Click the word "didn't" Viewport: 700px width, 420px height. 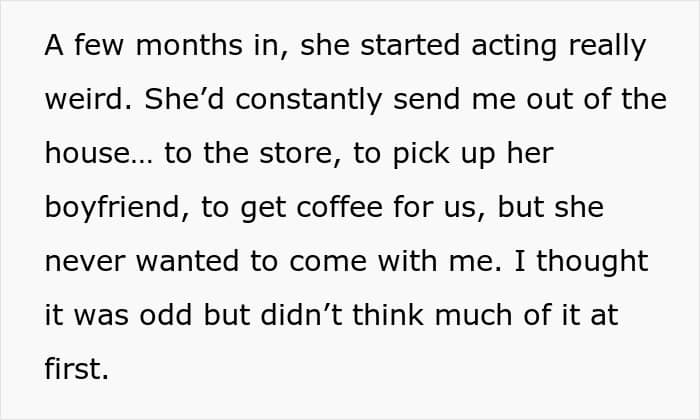[x=301, y=315]
